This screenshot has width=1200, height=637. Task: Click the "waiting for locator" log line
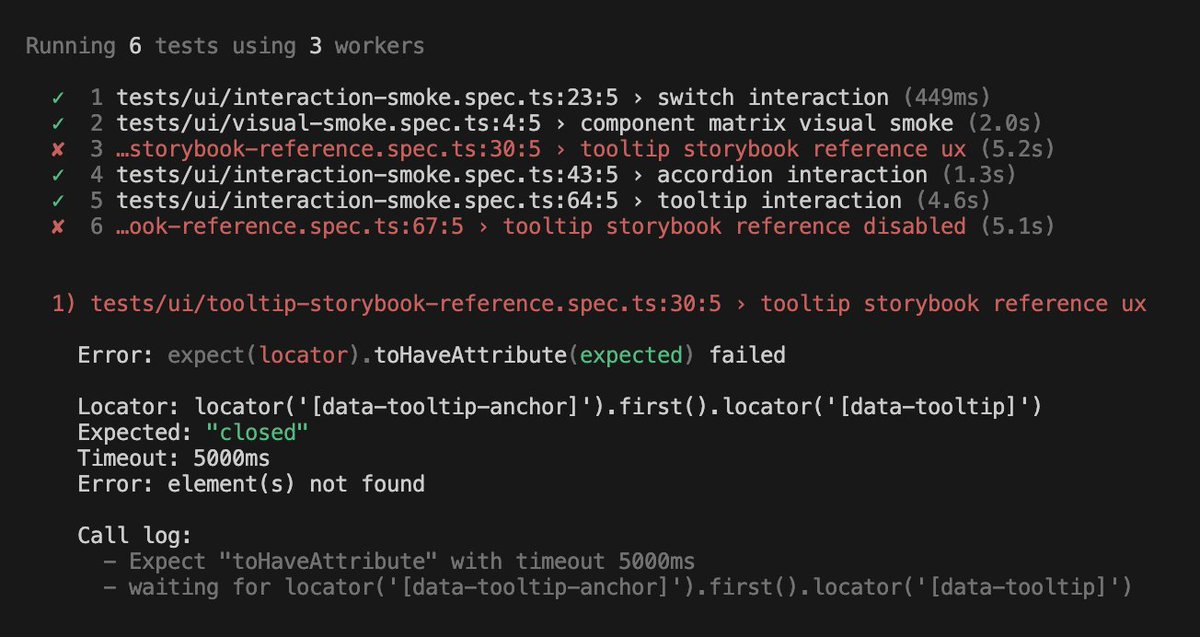(x=618, y=588)
